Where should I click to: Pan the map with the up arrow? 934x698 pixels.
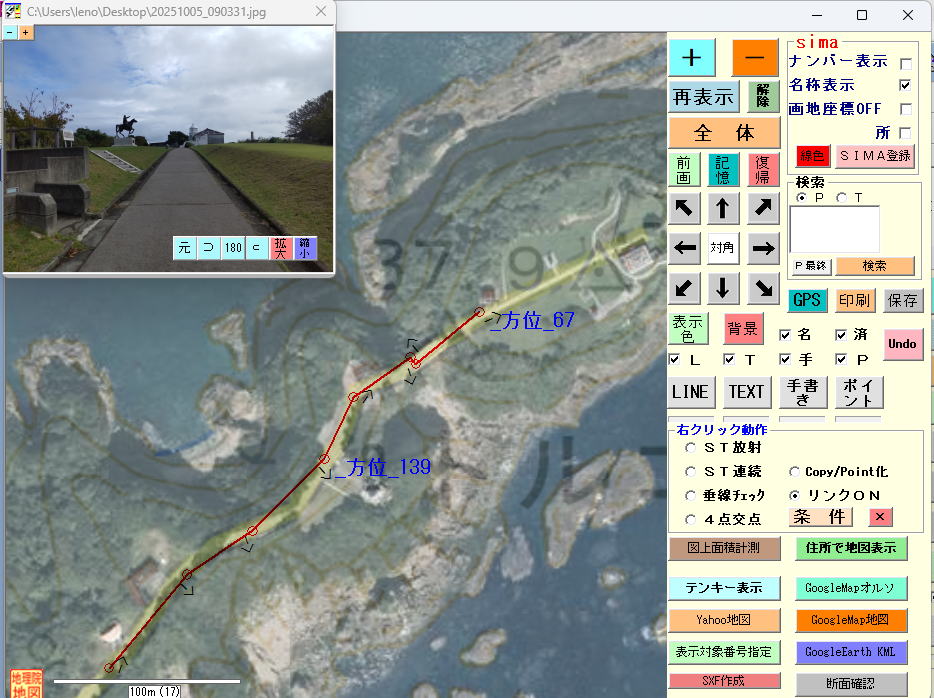(x=723, y=208)
